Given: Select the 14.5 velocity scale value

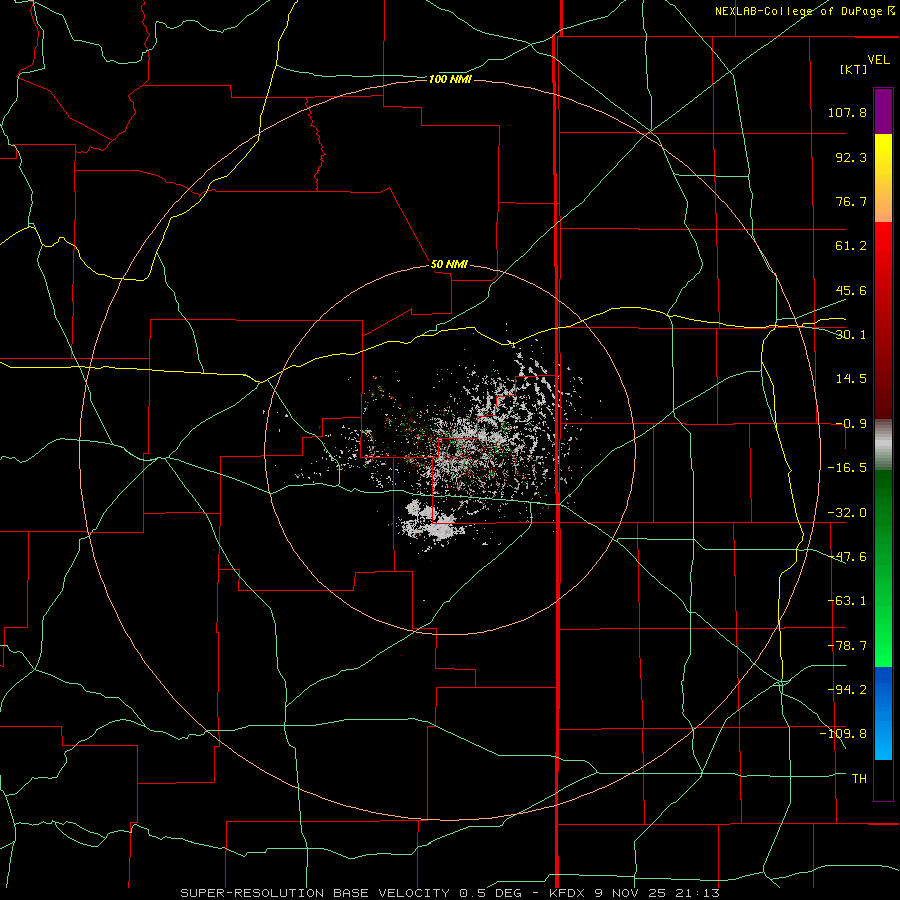Looking at the screenshot, I should click(851, 379).
